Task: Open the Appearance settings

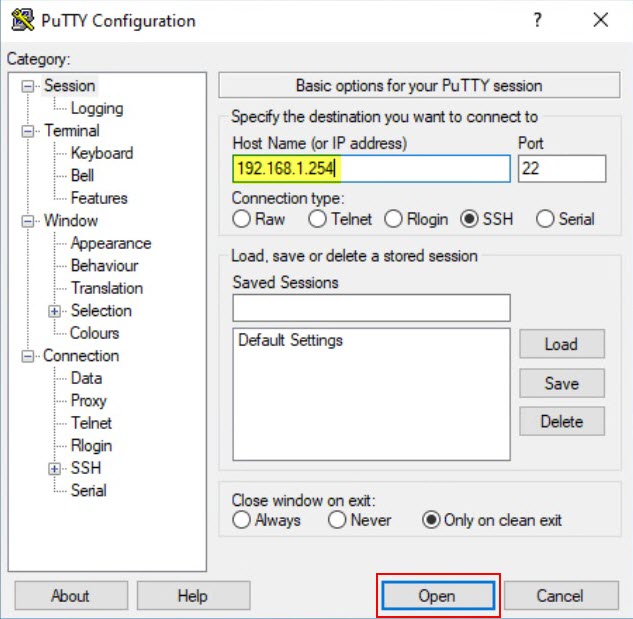Action: [x=111, y=243]
